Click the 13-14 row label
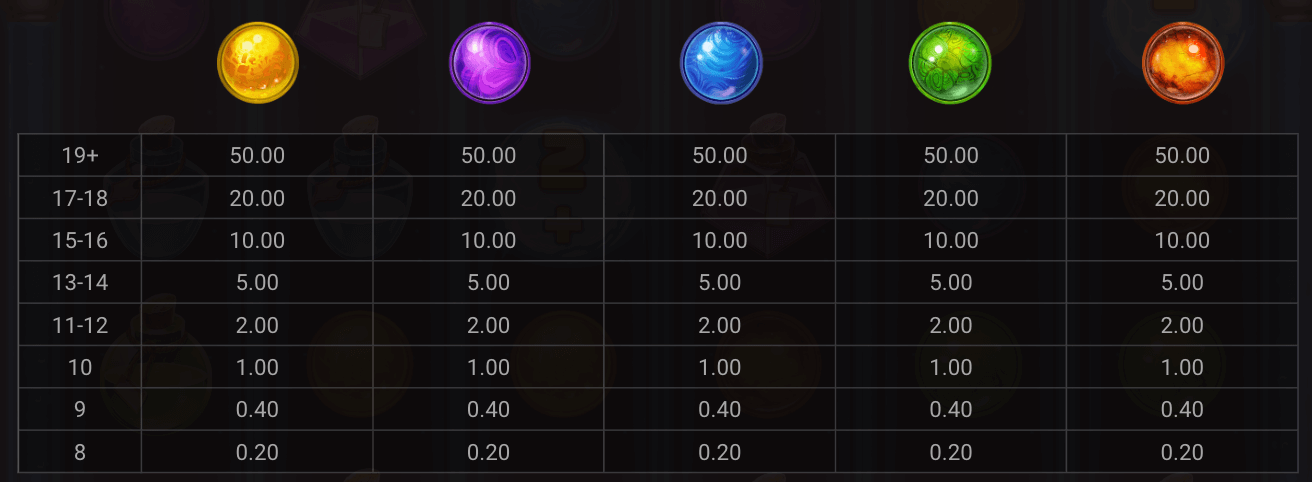 [80, 283]
